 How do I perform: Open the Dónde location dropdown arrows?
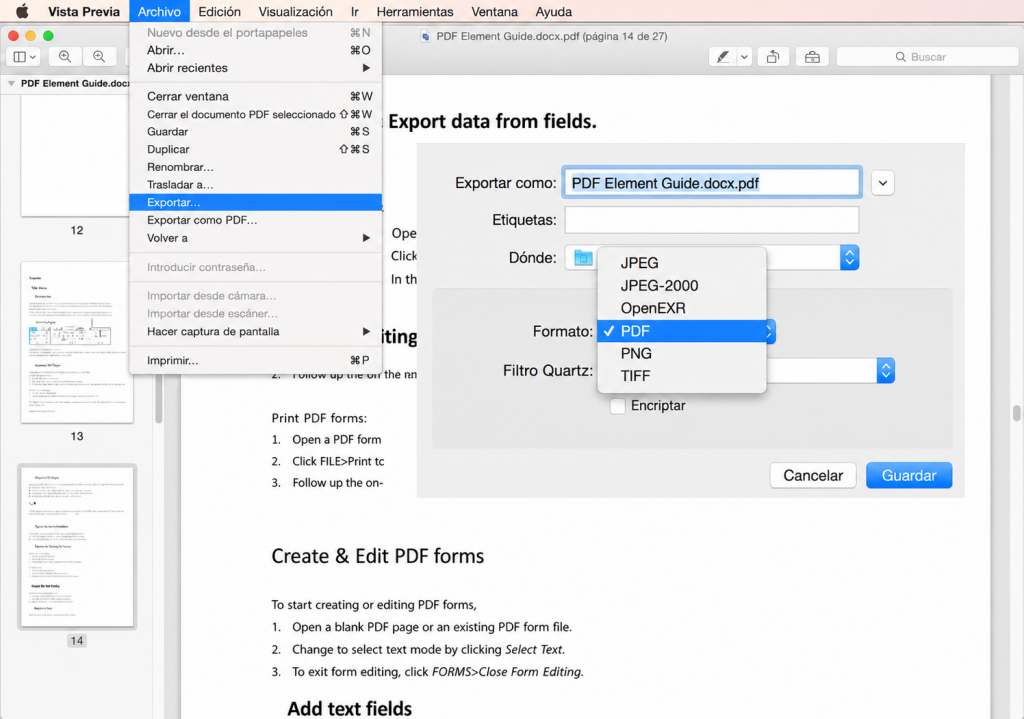(x=849, y=257)
